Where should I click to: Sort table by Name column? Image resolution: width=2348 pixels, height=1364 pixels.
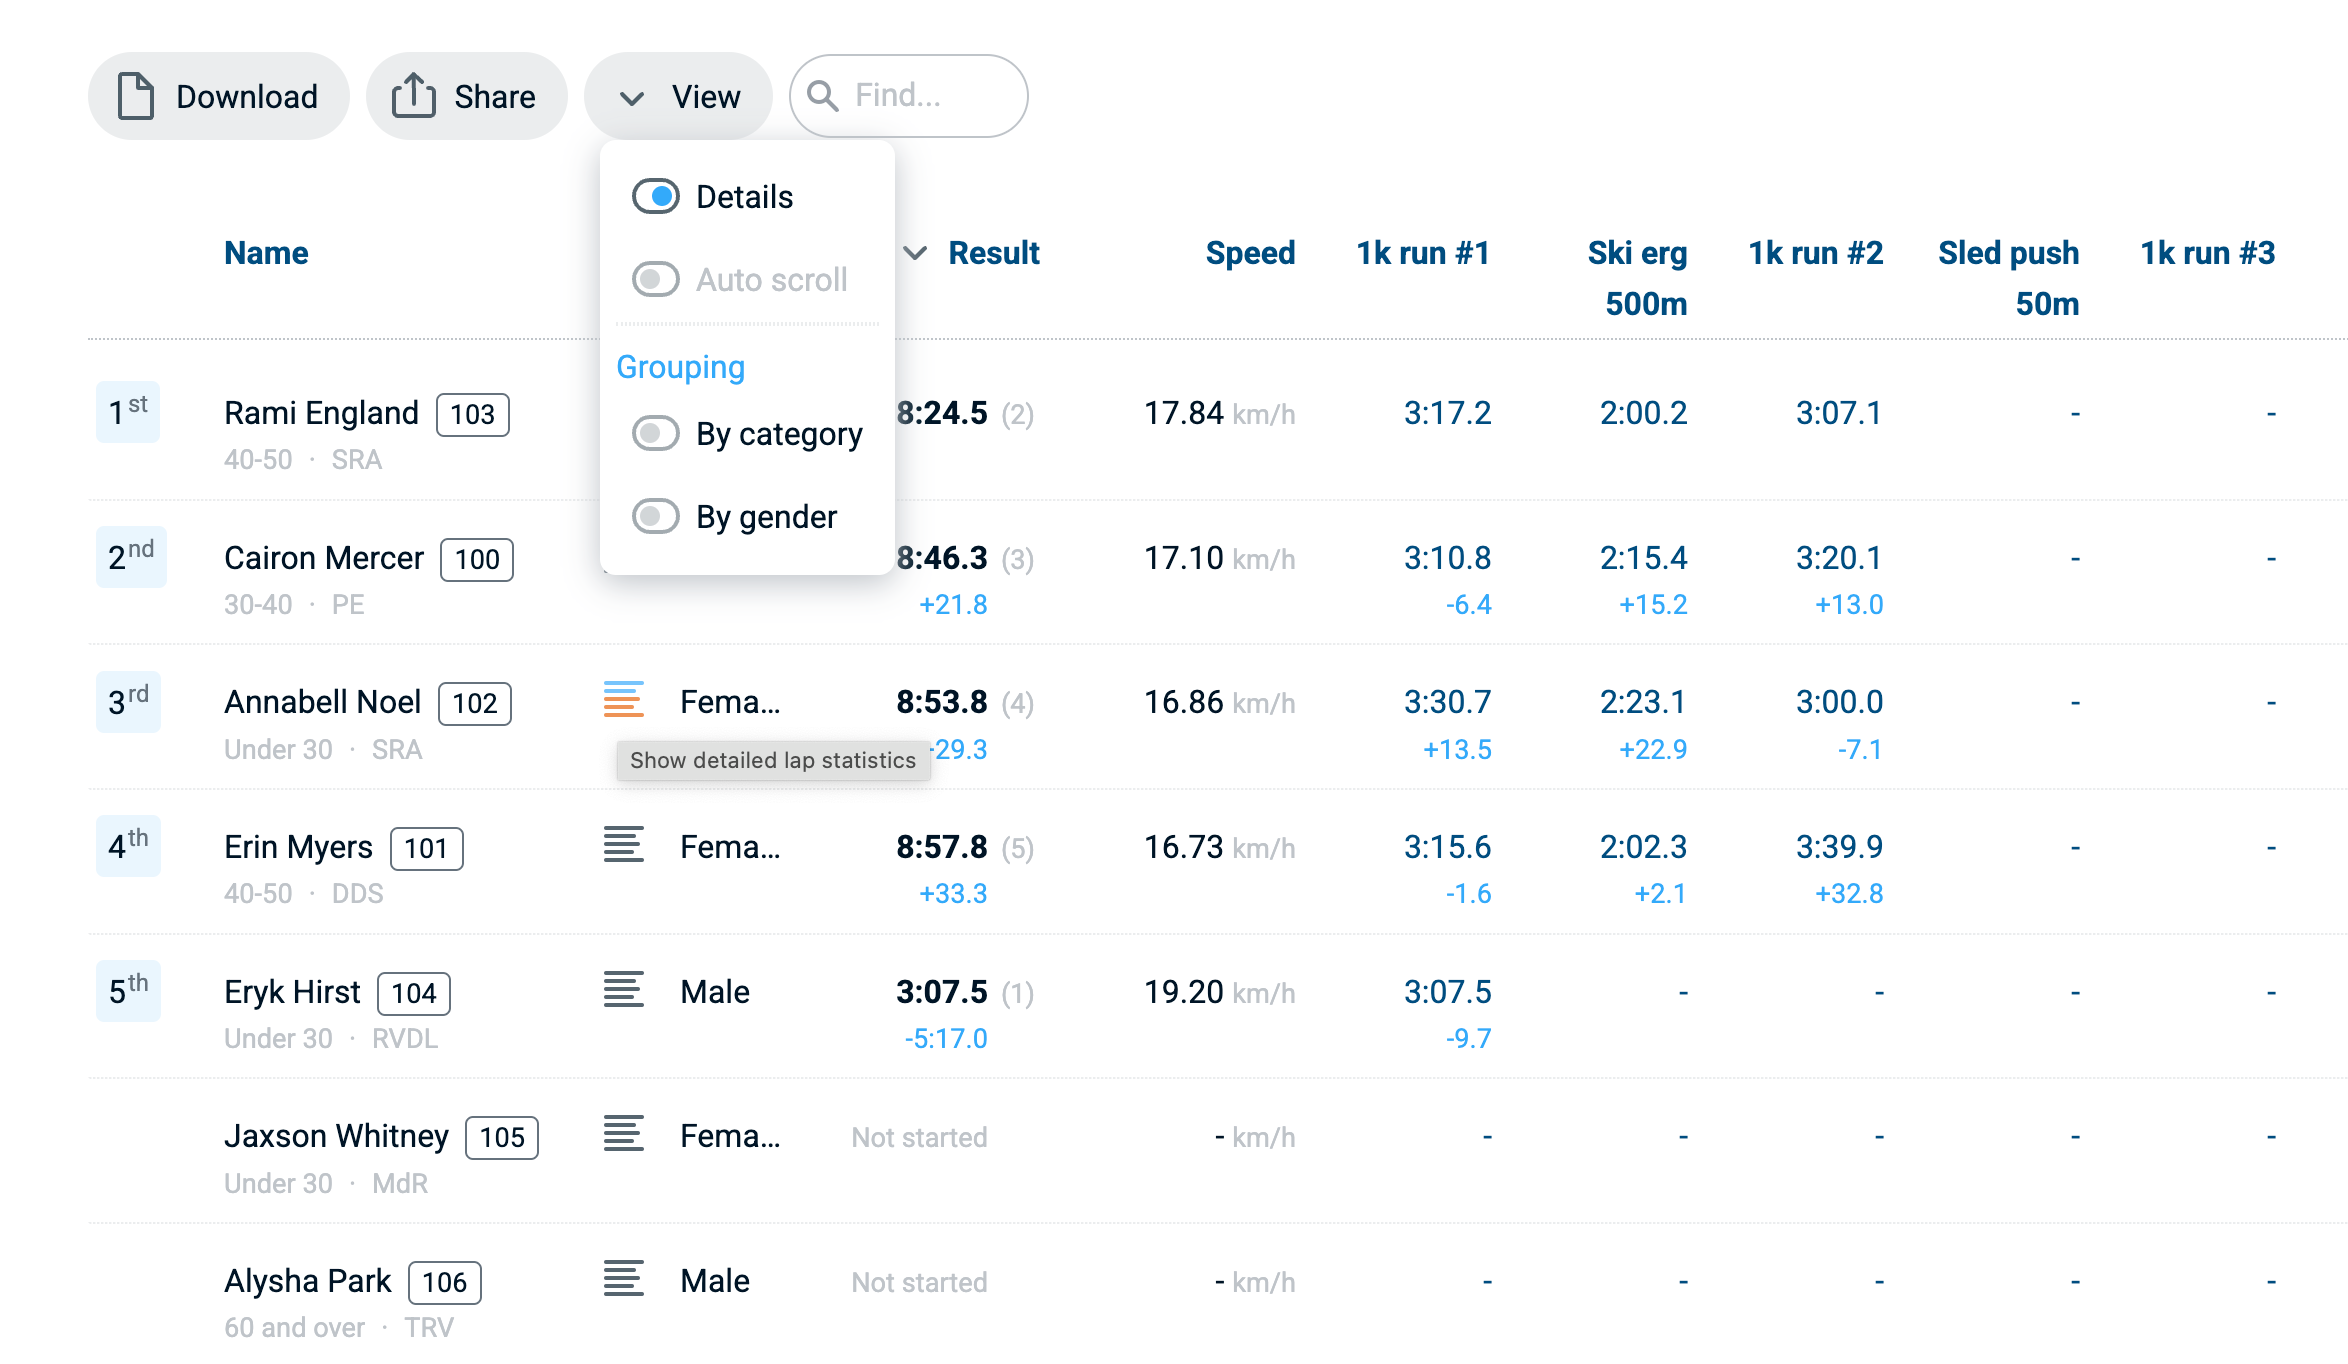tap(266, 253)
